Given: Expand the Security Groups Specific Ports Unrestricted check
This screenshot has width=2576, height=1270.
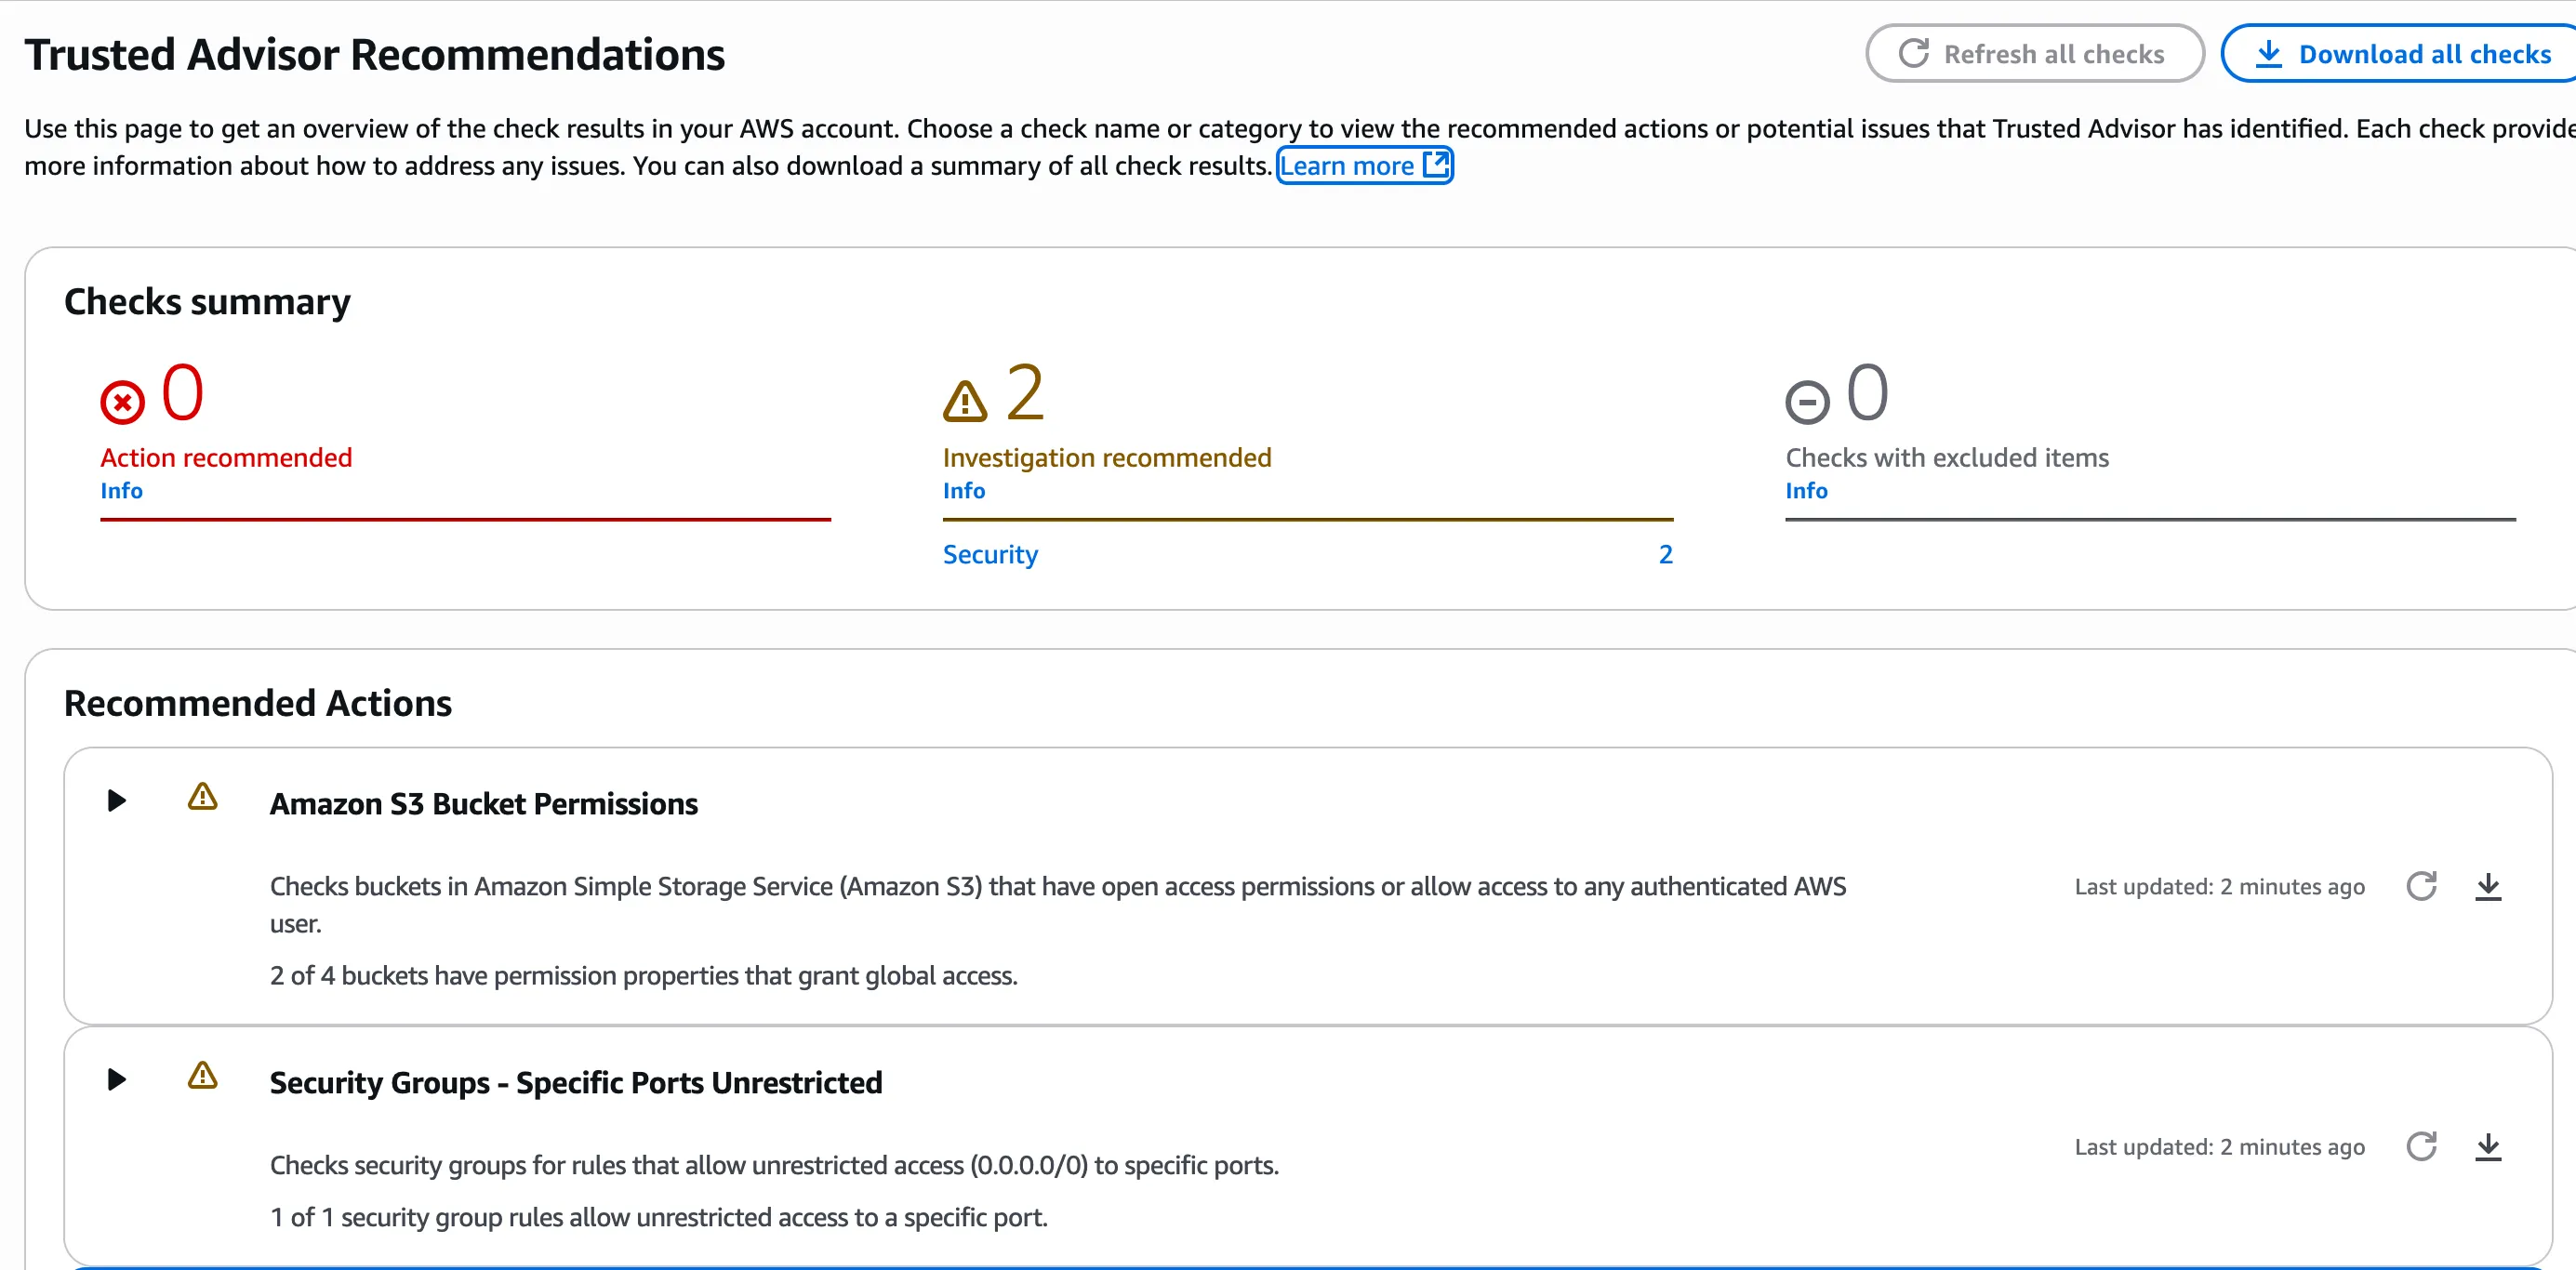Looking at the screenshot, I should [117, 1079].
